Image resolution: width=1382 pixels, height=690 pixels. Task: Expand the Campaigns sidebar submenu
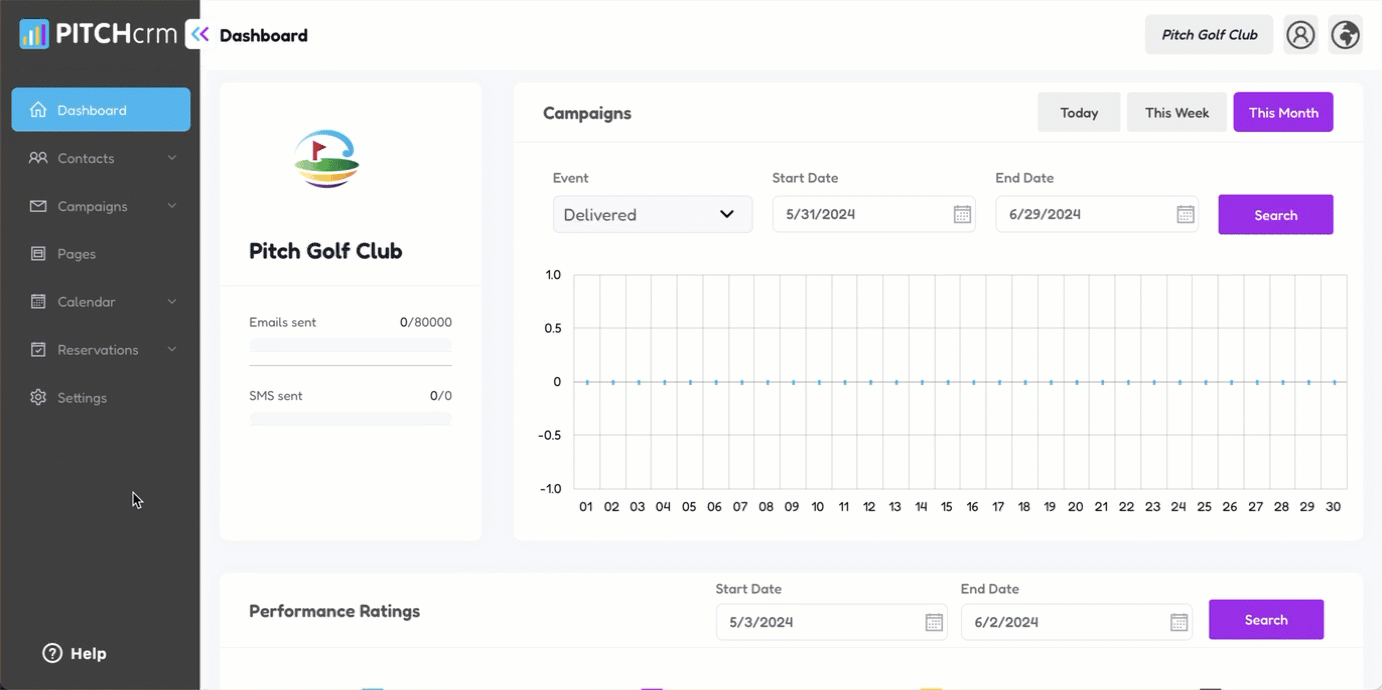click(x=100, y=206)
